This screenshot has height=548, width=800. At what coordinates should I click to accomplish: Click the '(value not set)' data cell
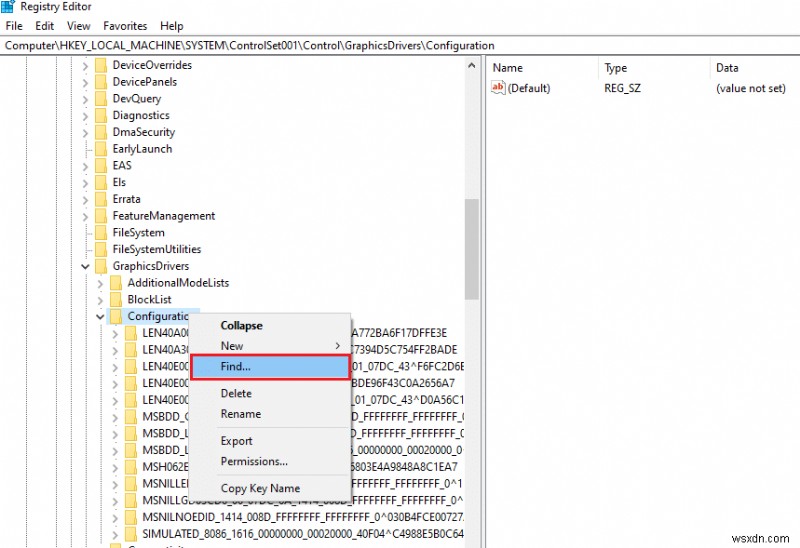click(751, 88)
